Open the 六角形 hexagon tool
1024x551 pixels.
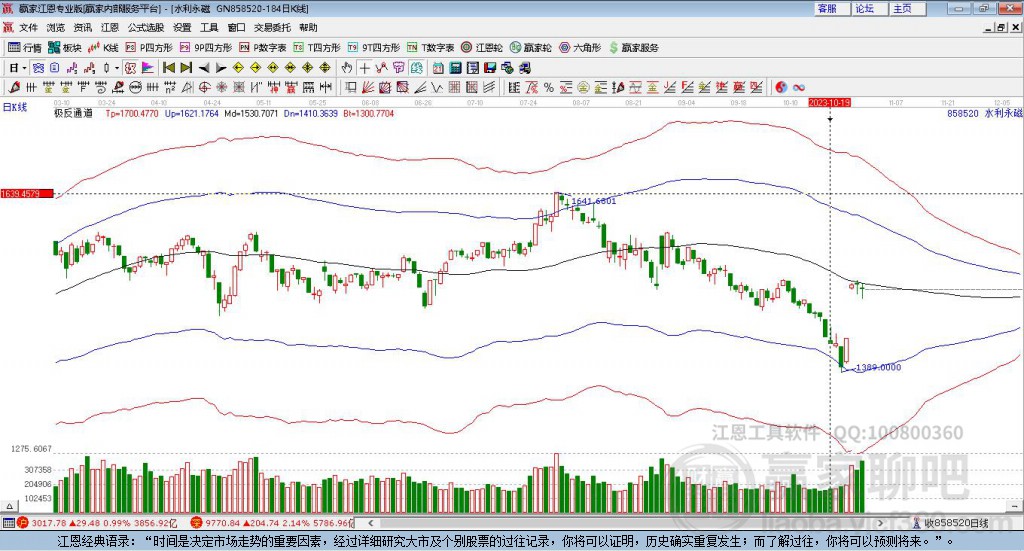(x=580, y=48)
